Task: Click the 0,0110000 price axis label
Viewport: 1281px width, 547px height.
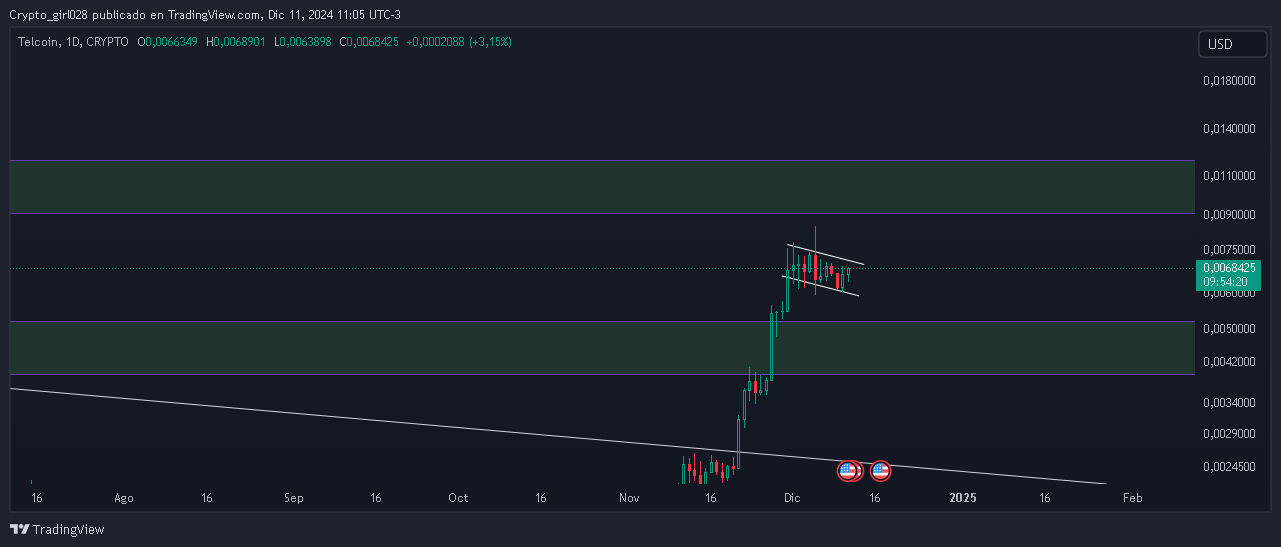Action: pyautogui.click(x=1229, y=176)
